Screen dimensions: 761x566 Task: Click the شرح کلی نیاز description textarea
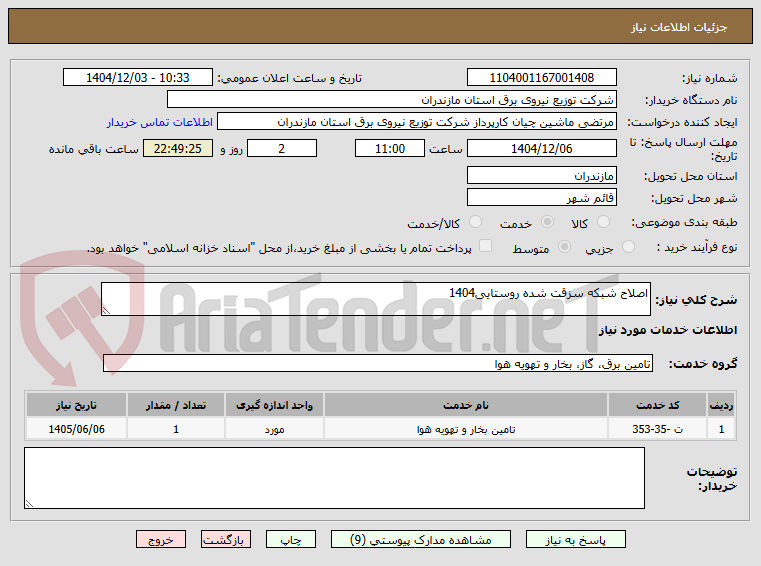(x=376, y=299)
